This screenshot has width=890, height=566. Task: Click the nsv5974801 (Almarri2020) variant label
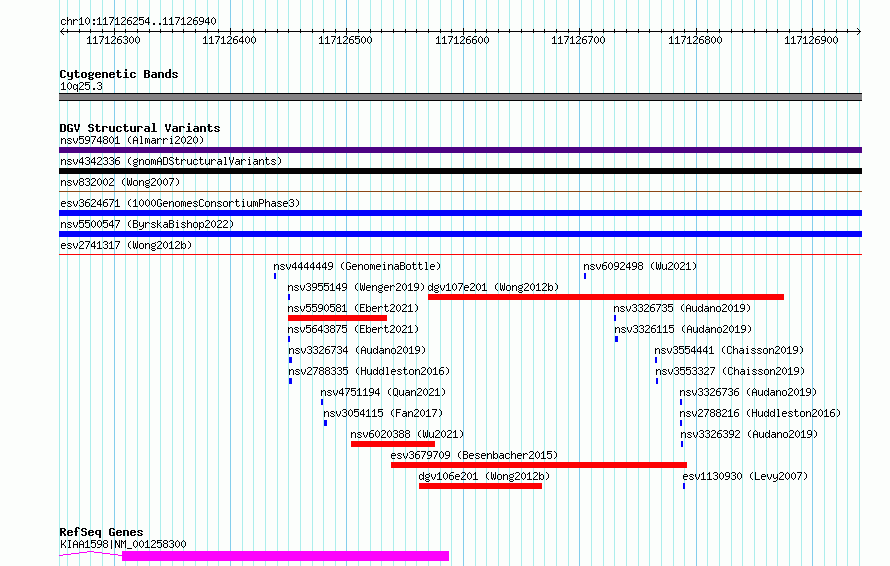[x=132, y=140]
